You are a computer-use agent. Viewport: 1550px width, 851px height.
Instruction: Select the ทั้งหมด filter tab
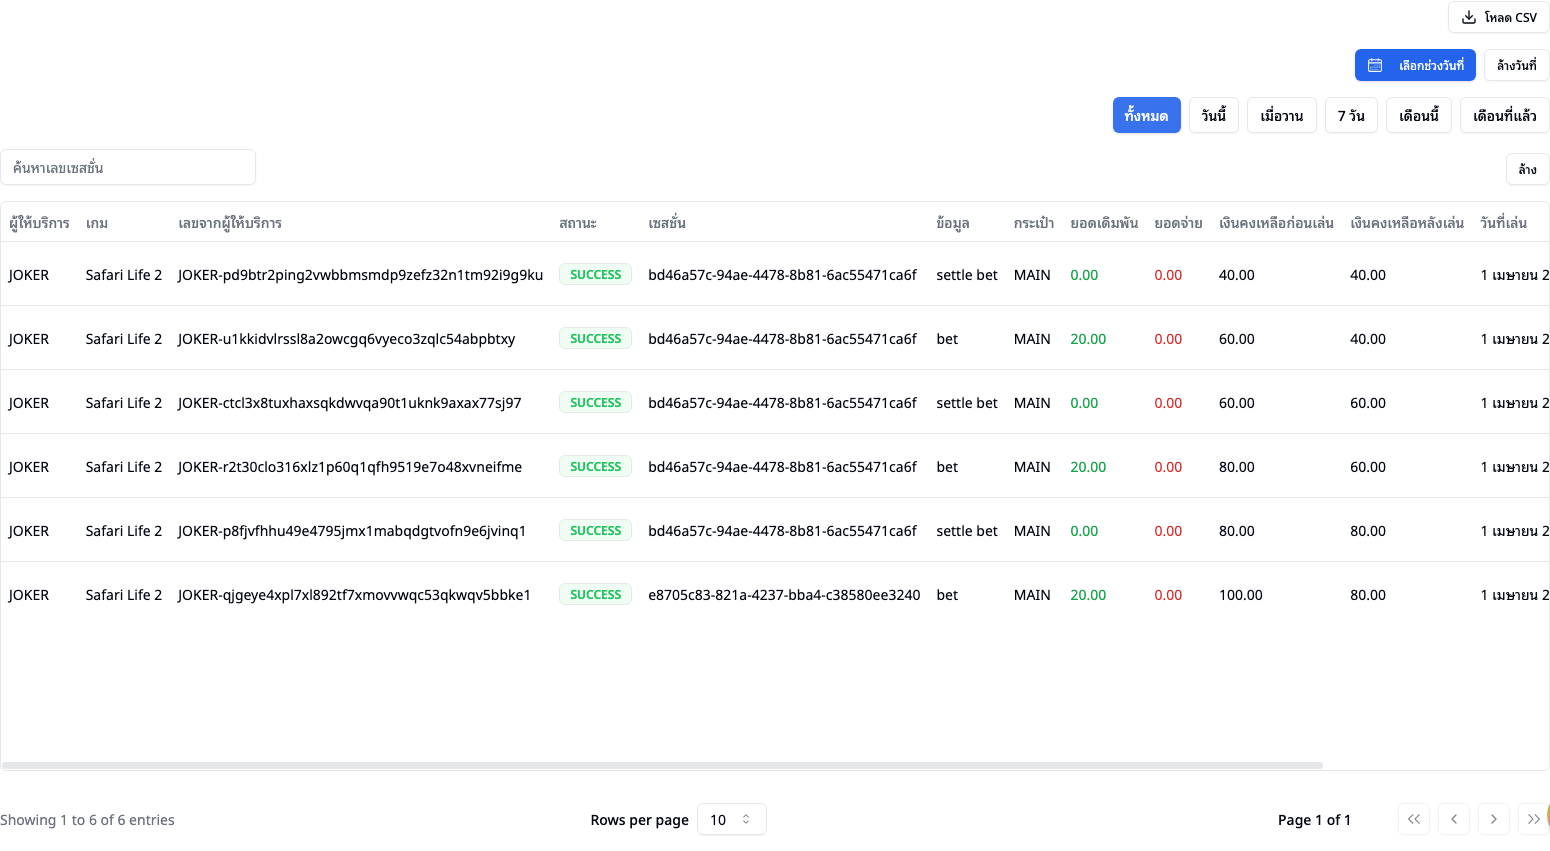pyautogui.click(x=1146, y=115)
